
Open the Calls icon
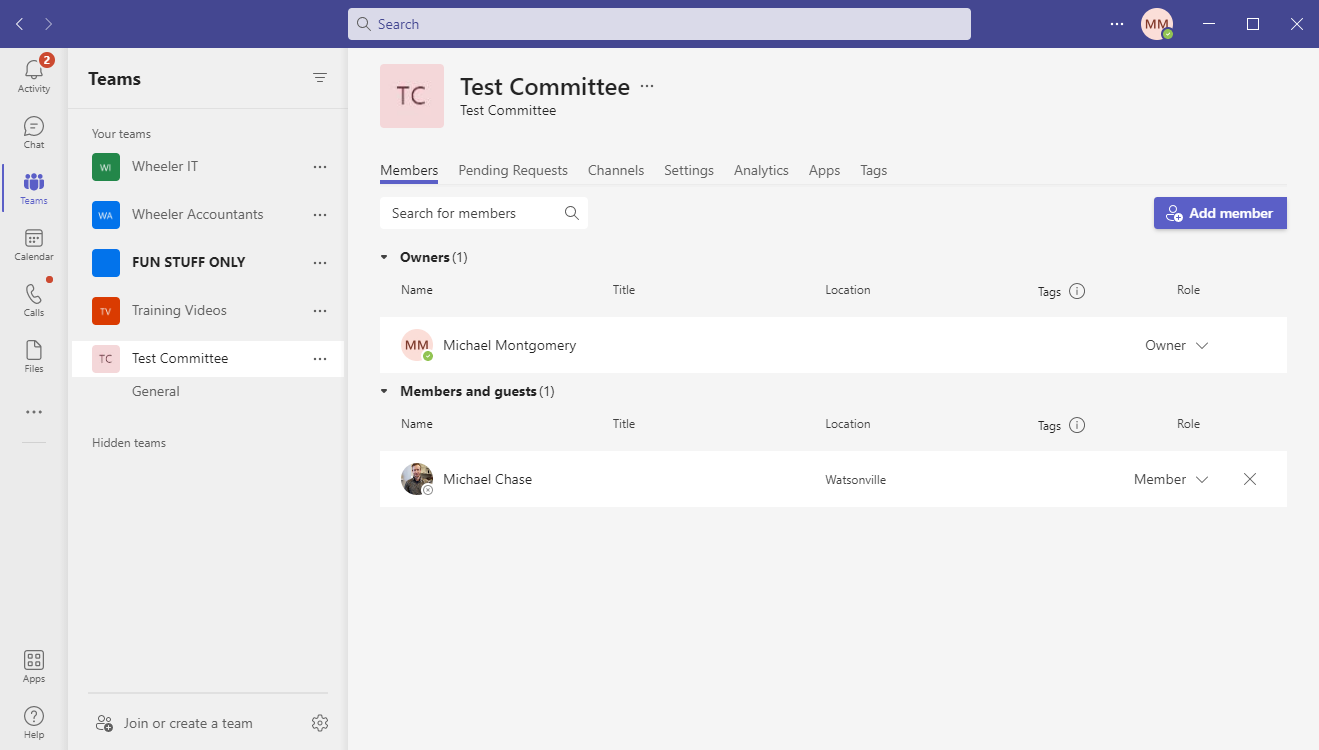tap(34, 300)
